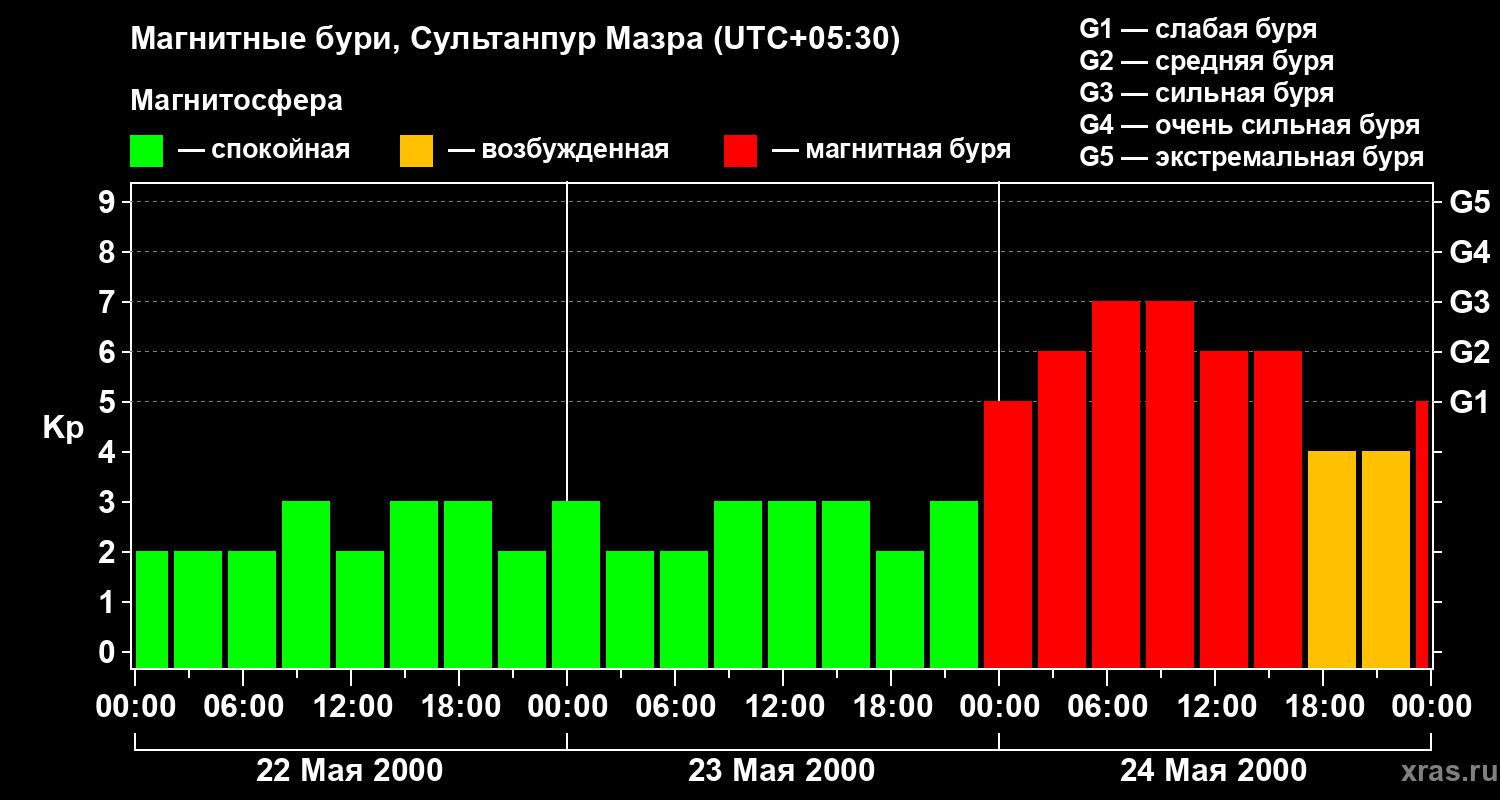Click the chart title 'Магнитные бури, Сультанпур Мазра'
The height and width of the screenshot is (800, 1500).
(415, 39)
